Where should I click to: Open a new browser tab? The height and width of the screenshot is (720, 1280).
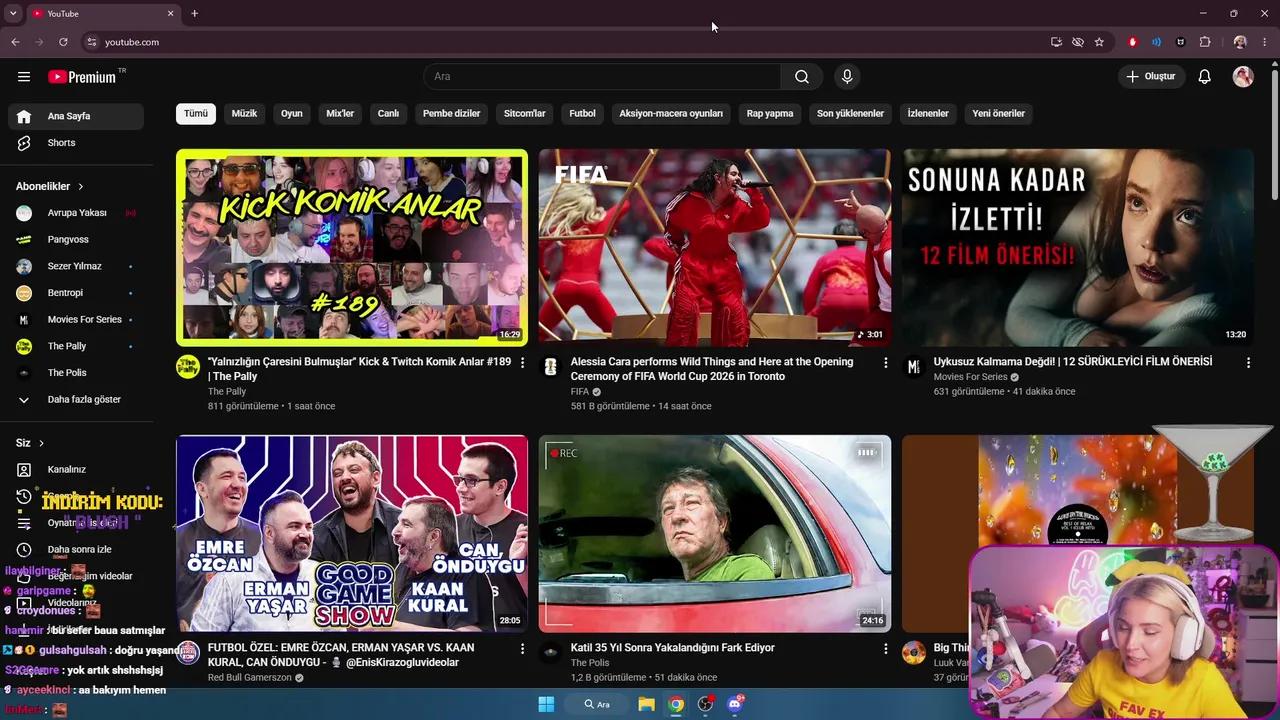point(194,13)
